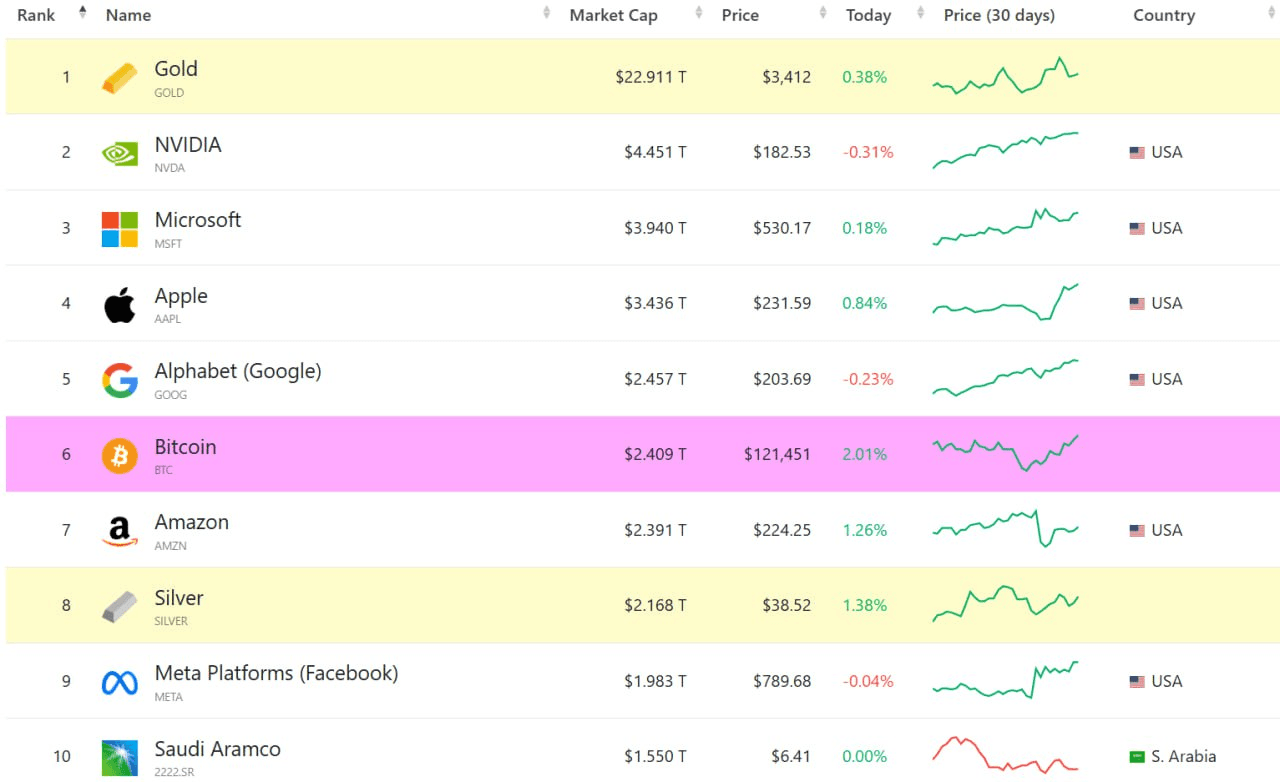Click the $38.52 Silver price
This screenshot has height=782, width=1280.
coord(786,606)
